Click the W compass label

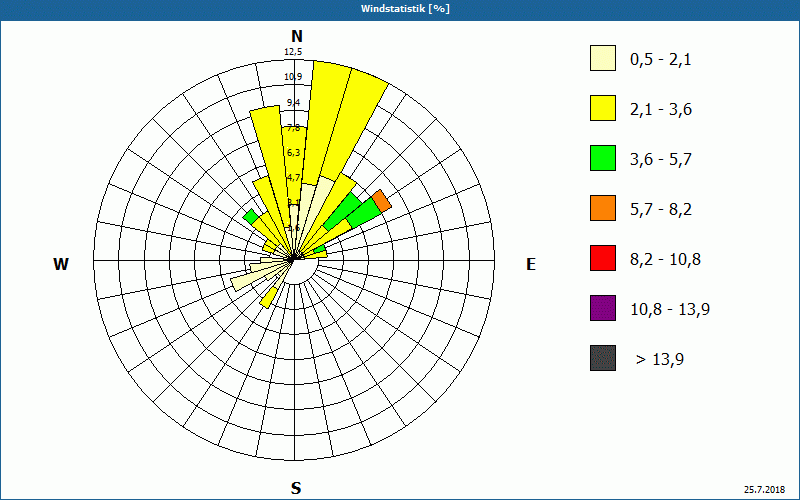click(61, 264)
